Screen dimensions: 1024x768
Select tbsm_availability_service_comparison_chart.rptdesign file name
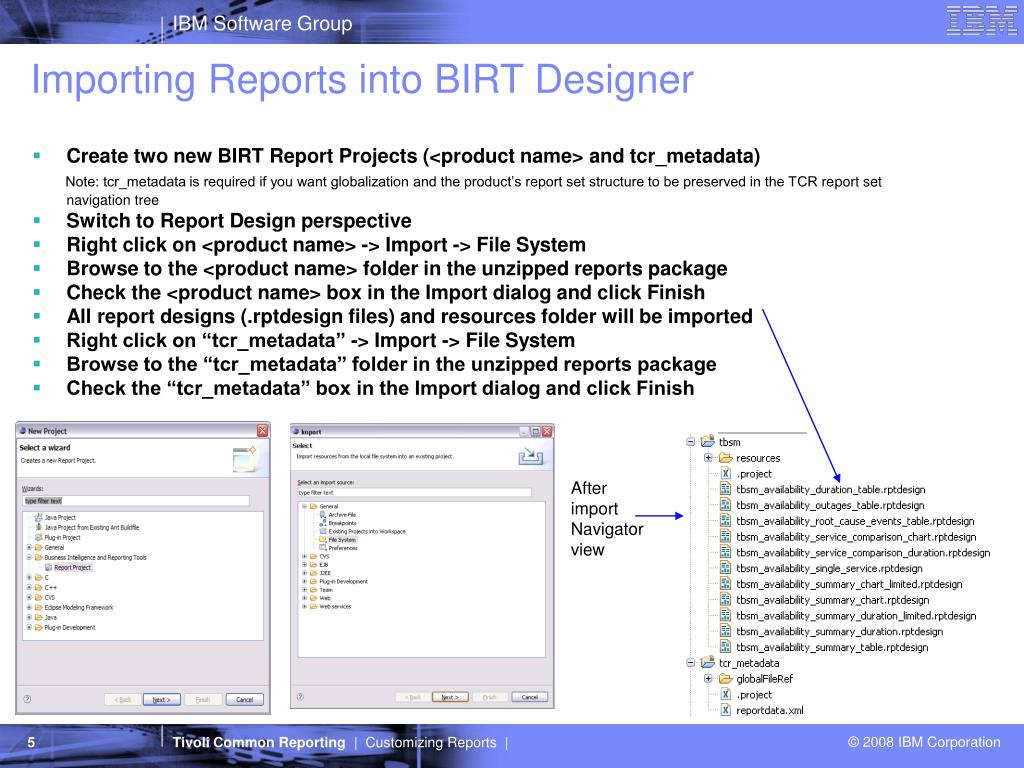click(x=856, y=537)
